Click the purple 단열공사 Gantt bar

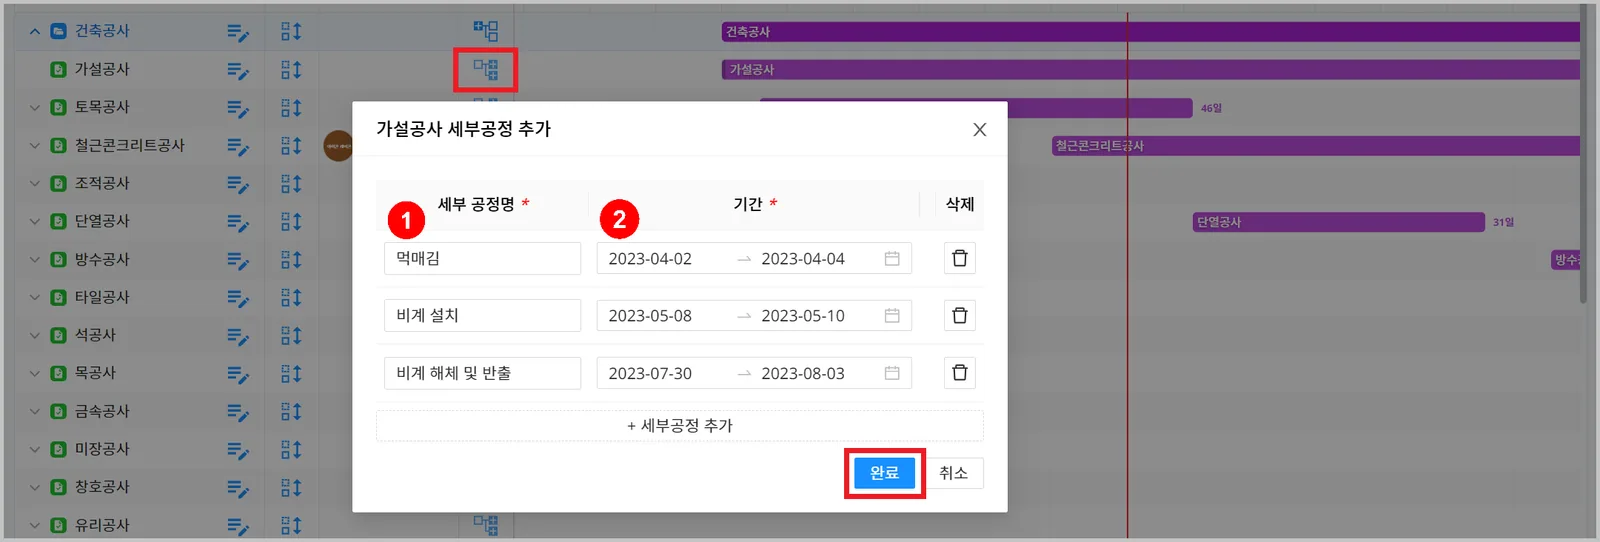(x=1339, y=222)
